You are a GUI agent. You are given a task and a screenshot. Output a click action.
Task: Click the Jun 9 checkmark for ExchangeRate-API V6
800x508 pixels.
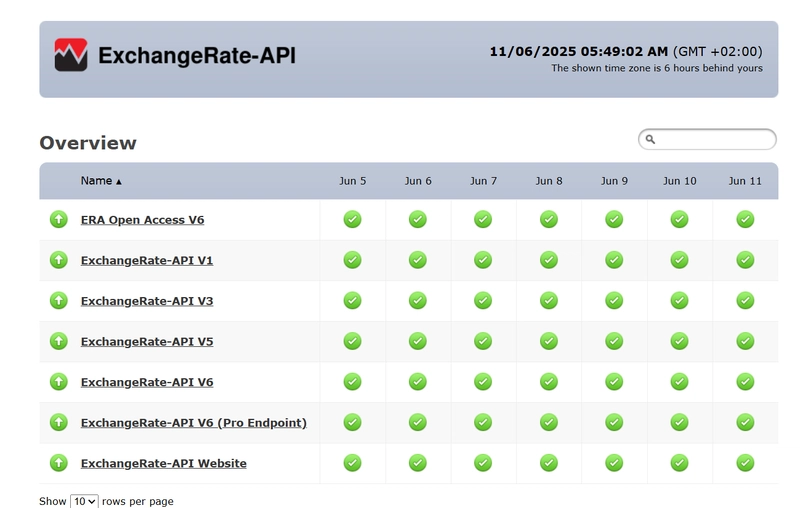point(614,382)
